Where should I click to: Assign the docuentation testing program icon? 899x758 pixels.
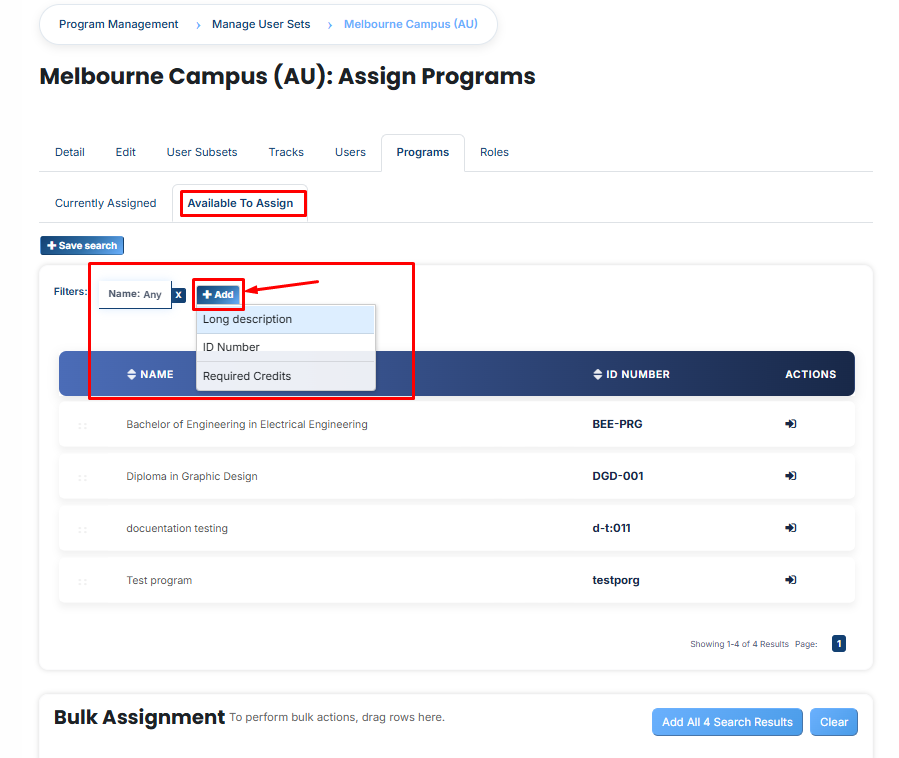click(791, 528)
